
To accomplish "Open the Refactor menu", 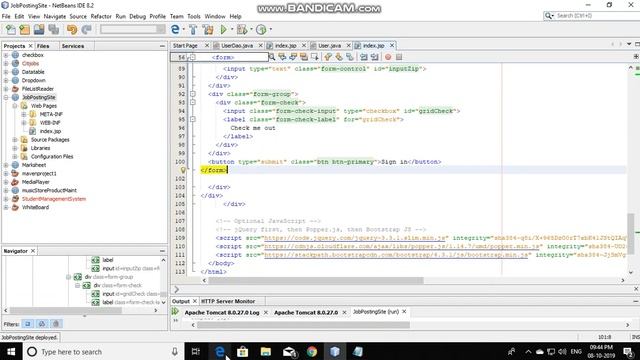I will (101, 16).
